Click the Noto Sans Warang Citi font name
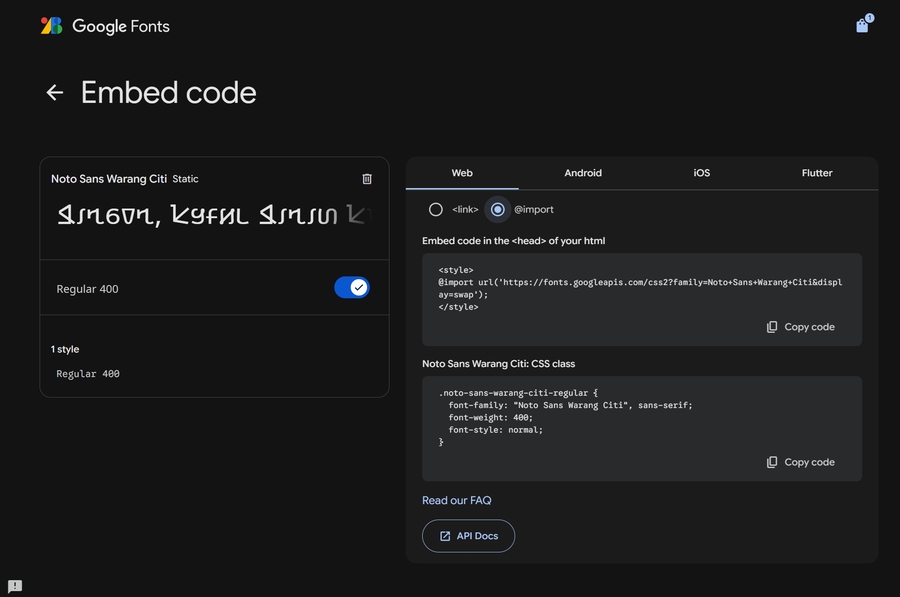 coord(109,179)
